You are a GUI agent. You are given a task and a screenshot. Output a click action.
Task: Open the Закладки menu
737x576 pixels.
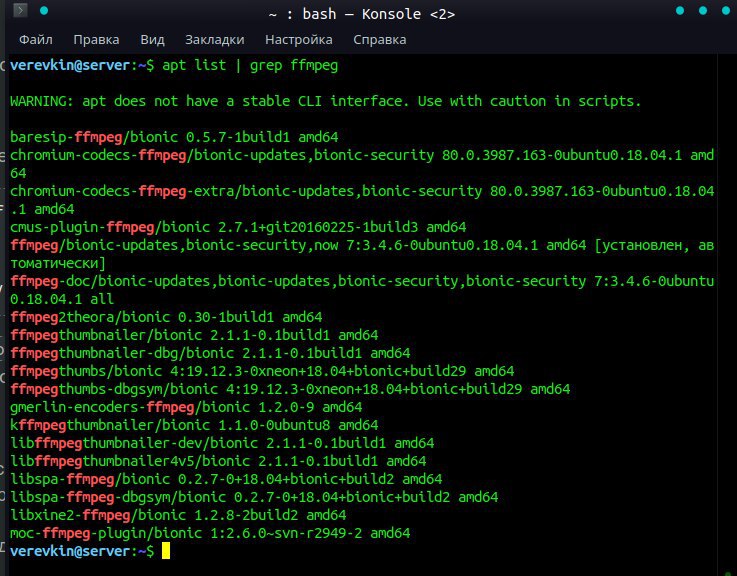click(x=215, y=39)
